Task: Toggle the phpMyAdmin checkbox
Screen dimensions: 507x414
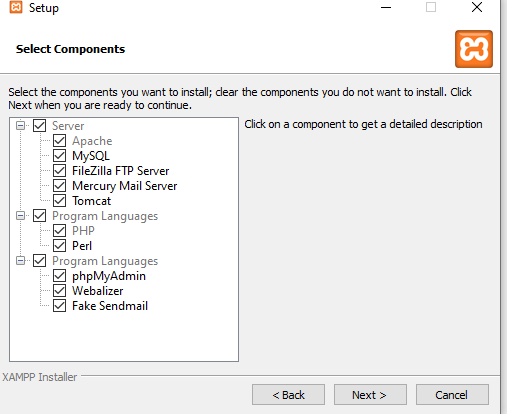Action: [x=59, y=276]
